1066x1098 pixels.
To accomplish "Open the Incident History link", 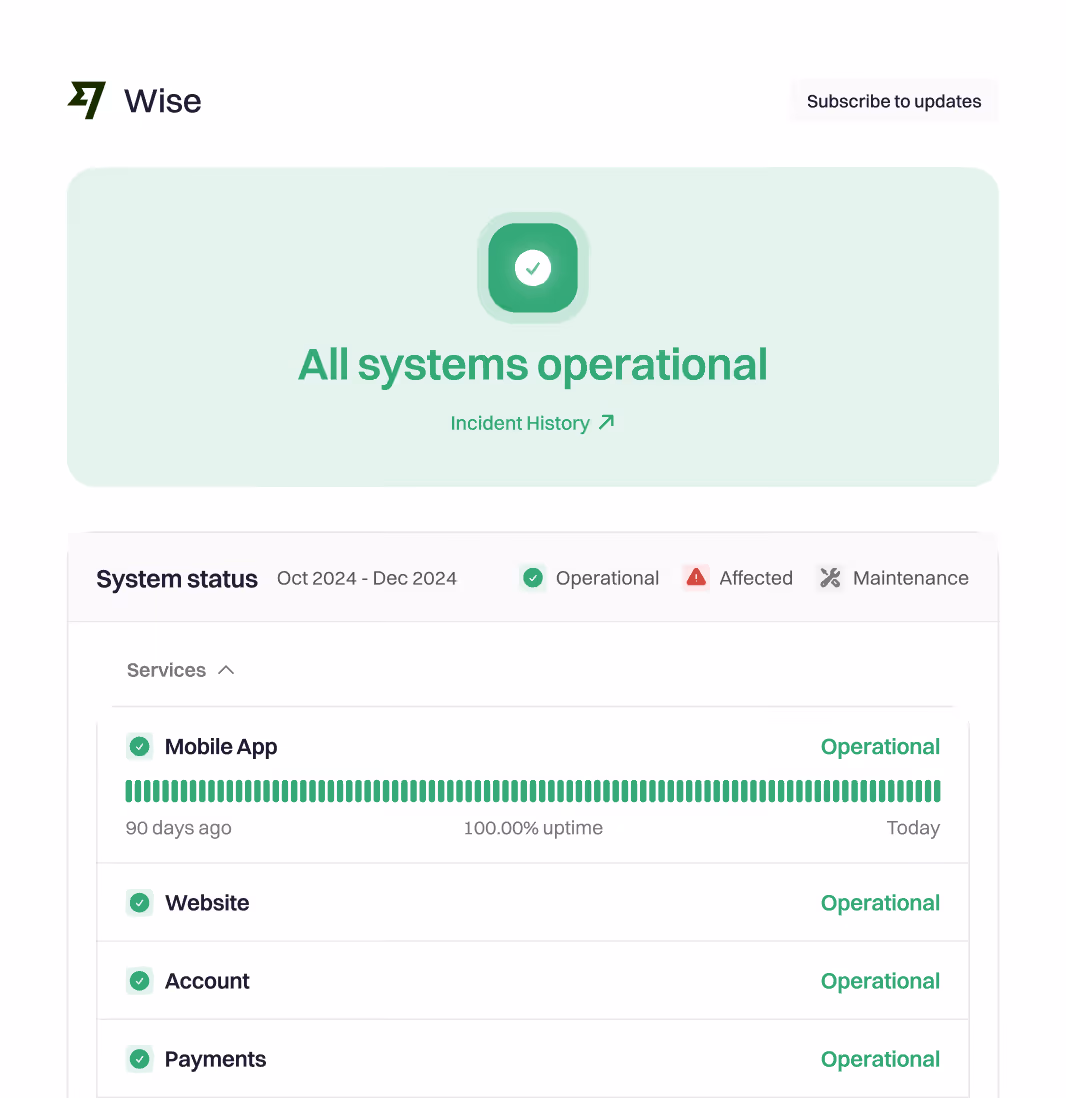I will [x=520, y=423].
